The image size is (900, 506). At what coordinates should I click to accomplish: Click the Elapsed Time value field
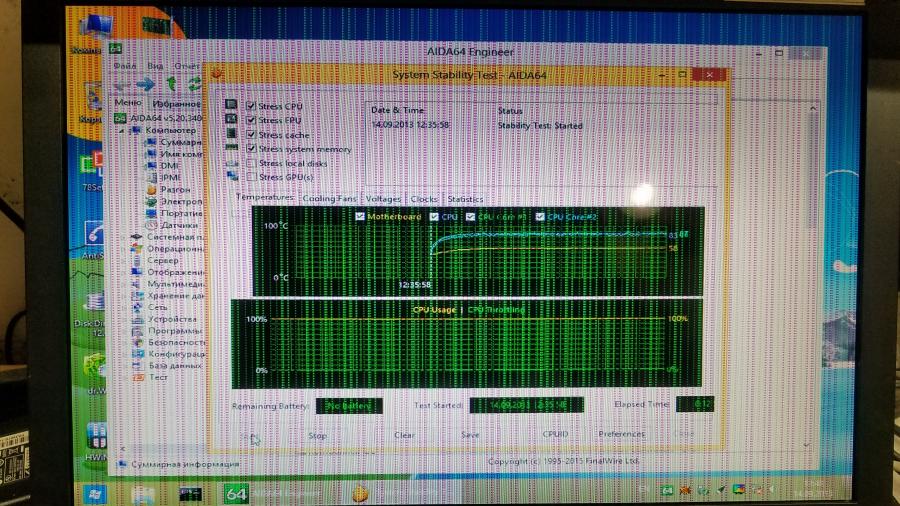(695, 404)
